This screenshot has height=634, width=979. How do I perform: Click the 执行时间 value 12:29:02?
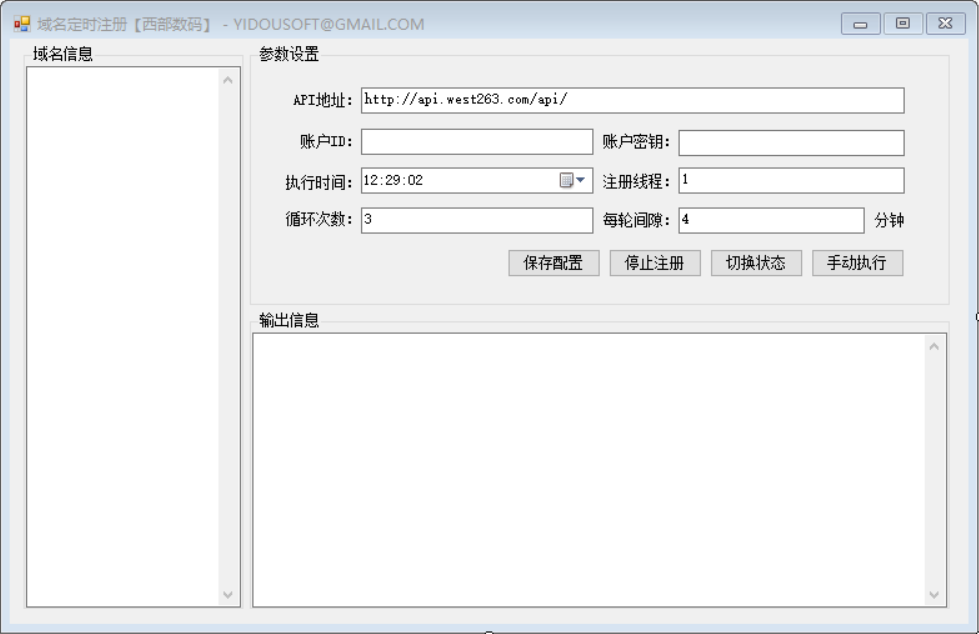pos(393,181)
